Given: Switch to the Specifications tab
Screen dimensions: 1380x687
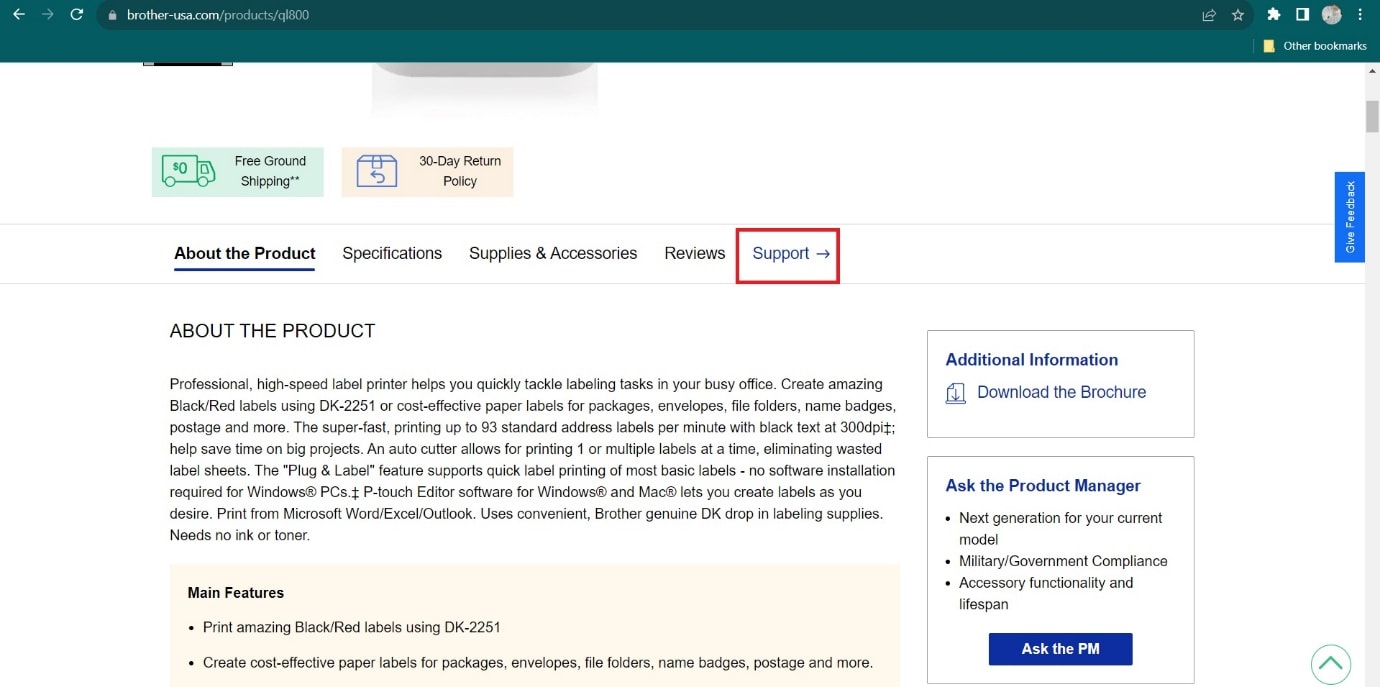Looking at the screenshot, I should click(391, 253).
